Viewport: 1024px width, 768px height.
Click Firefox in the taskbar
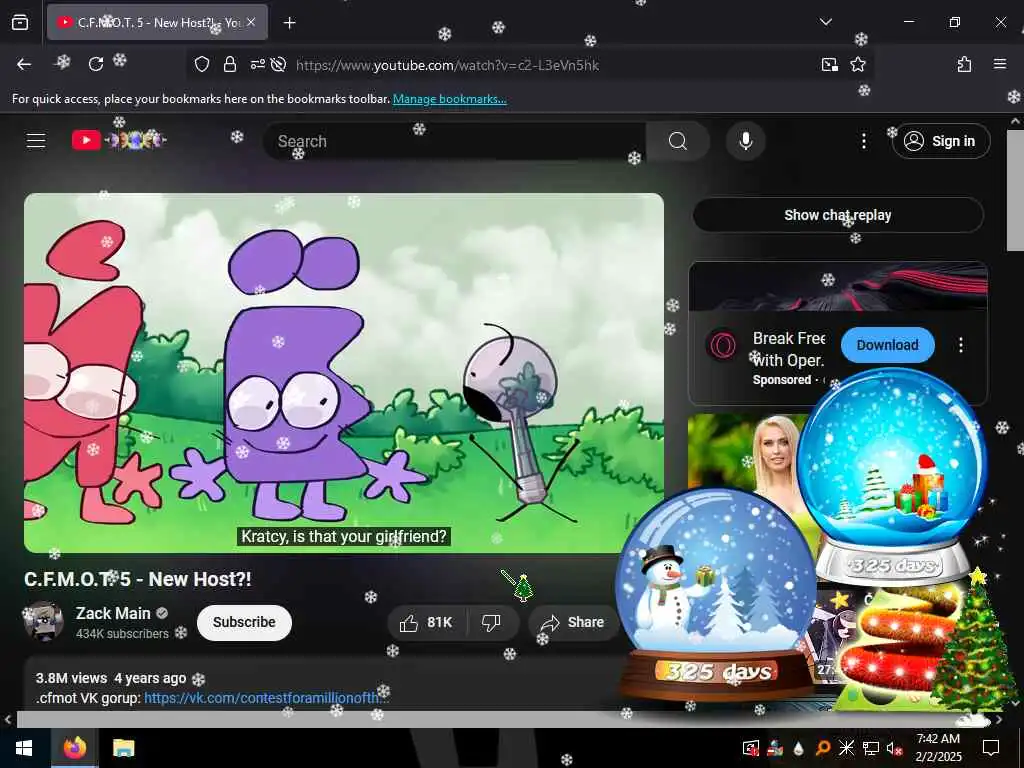click(74, 748)
